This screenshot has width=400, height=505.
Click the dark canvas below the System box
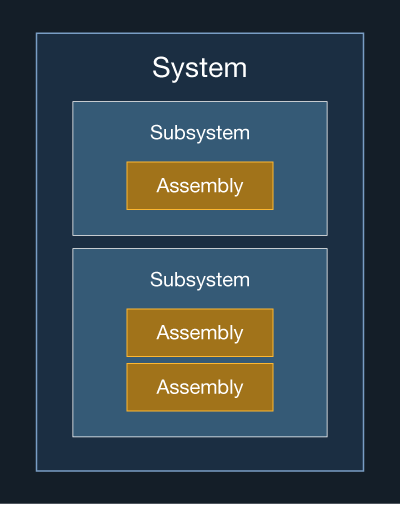point(200,487)
